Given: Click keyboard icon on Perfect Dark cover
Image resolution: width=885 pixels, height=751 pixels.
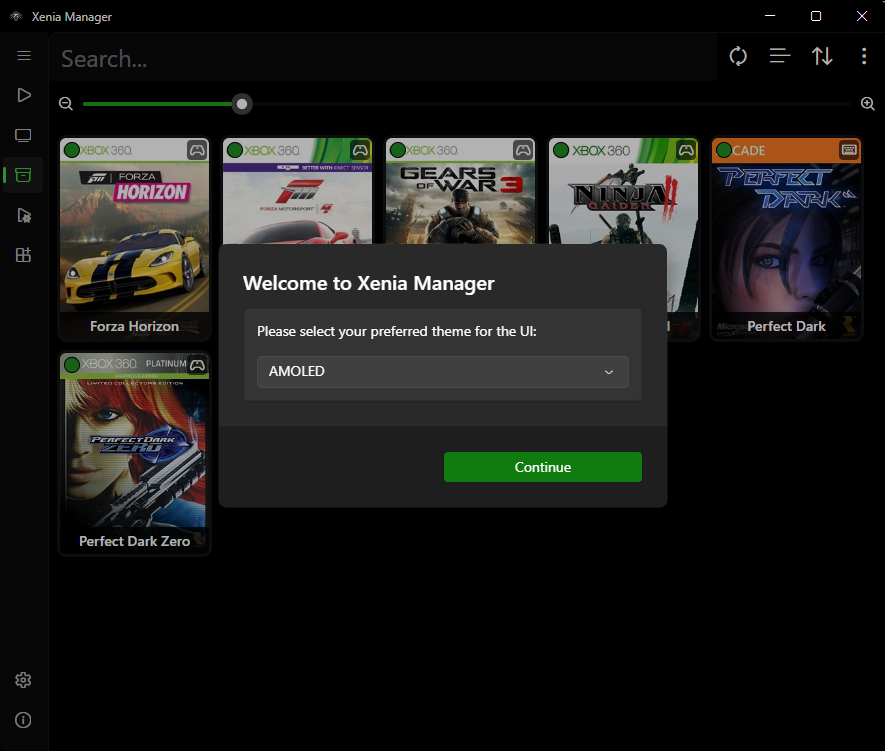Looking at the screenshot, I should 849,150.
